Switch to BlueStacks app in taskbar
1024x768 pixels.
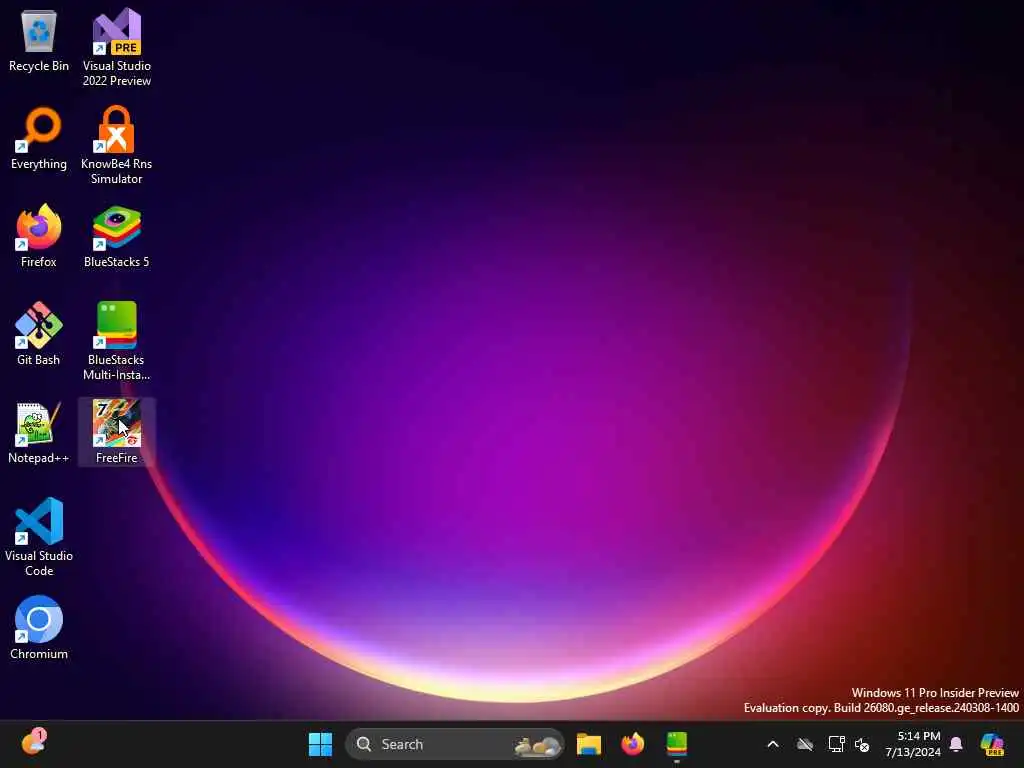(677, 744)
